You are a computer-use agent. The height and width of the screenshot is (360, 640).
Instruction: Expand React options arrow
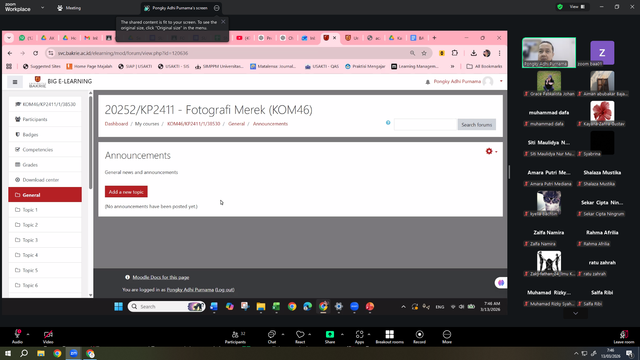coord(310,334)
